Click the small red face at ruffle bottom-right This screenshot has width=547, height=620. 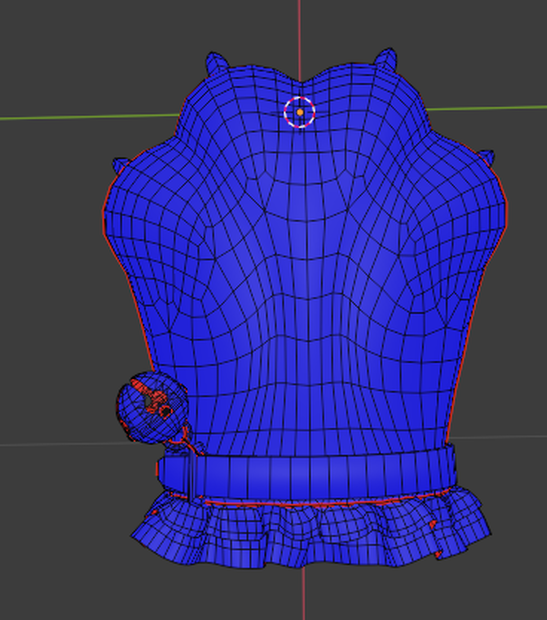tap(439, 554)
